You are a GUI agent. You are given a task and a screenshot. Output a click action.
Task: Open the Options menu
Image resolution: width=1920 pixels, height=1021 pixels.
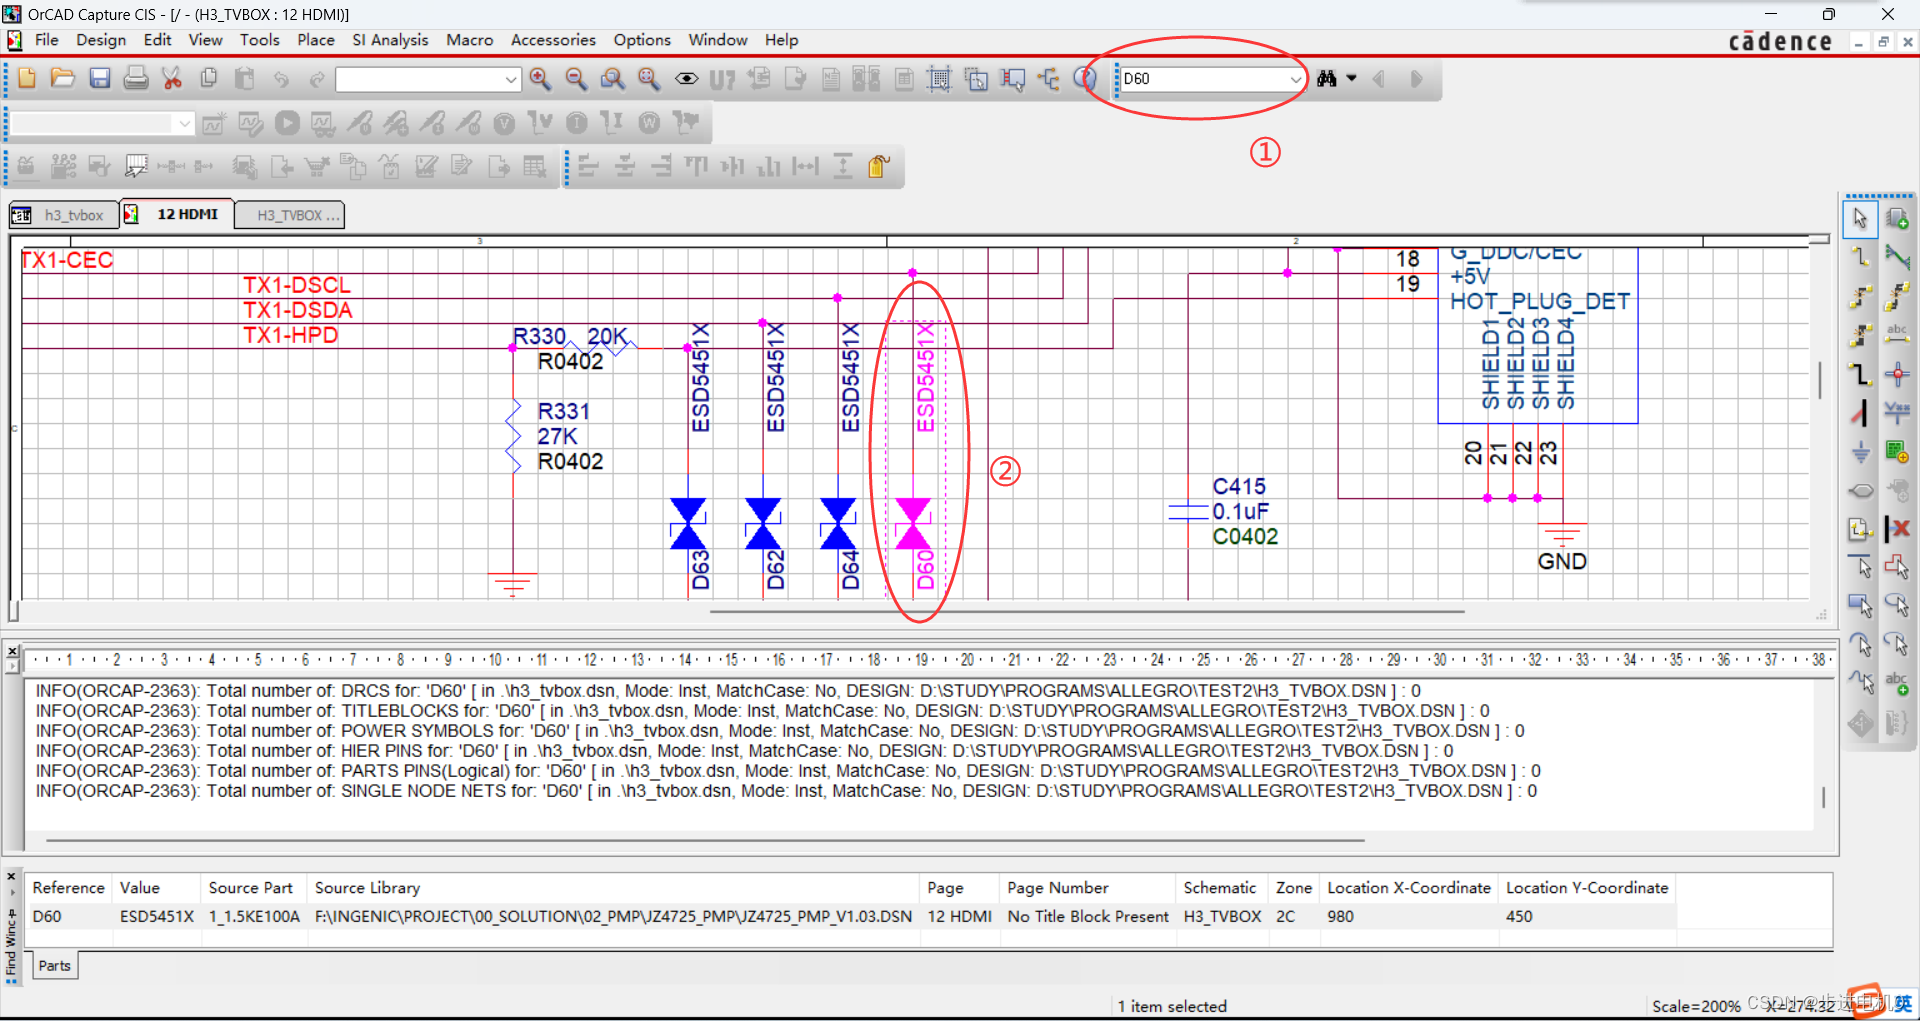[x=642, y=40]
